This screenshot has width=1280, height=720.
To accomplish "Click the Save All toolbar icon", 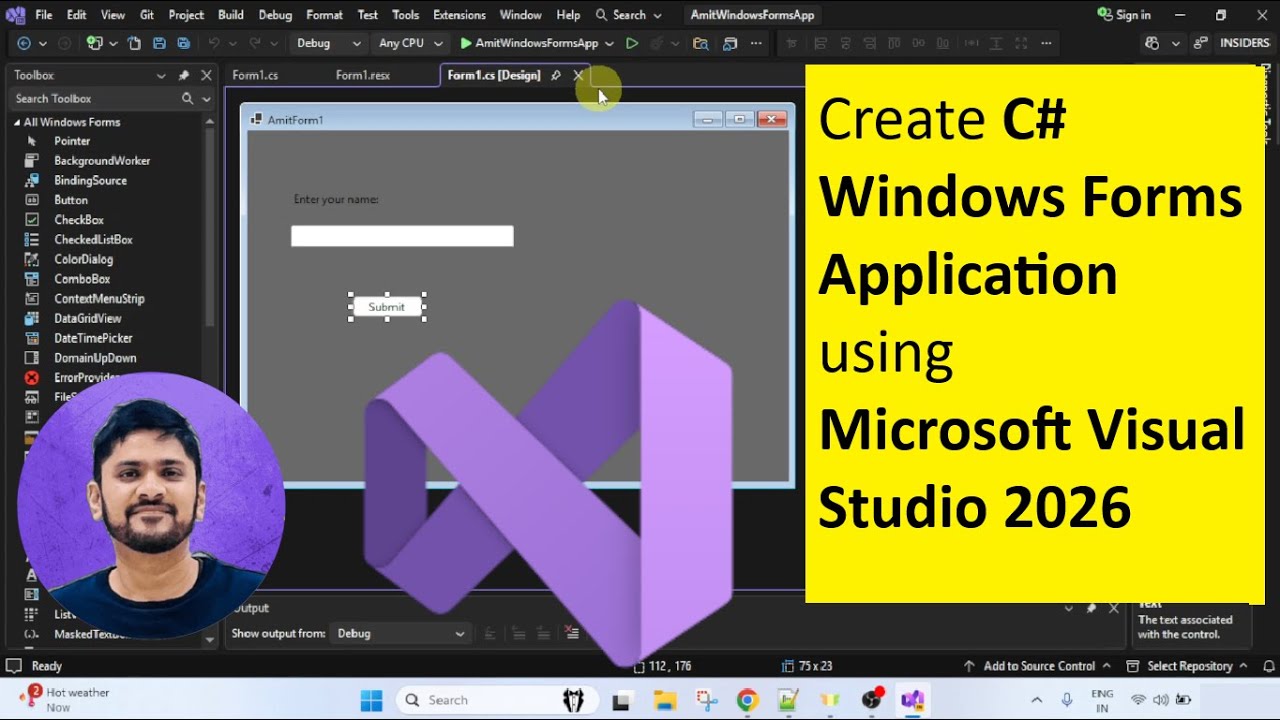I will point(184,43).
